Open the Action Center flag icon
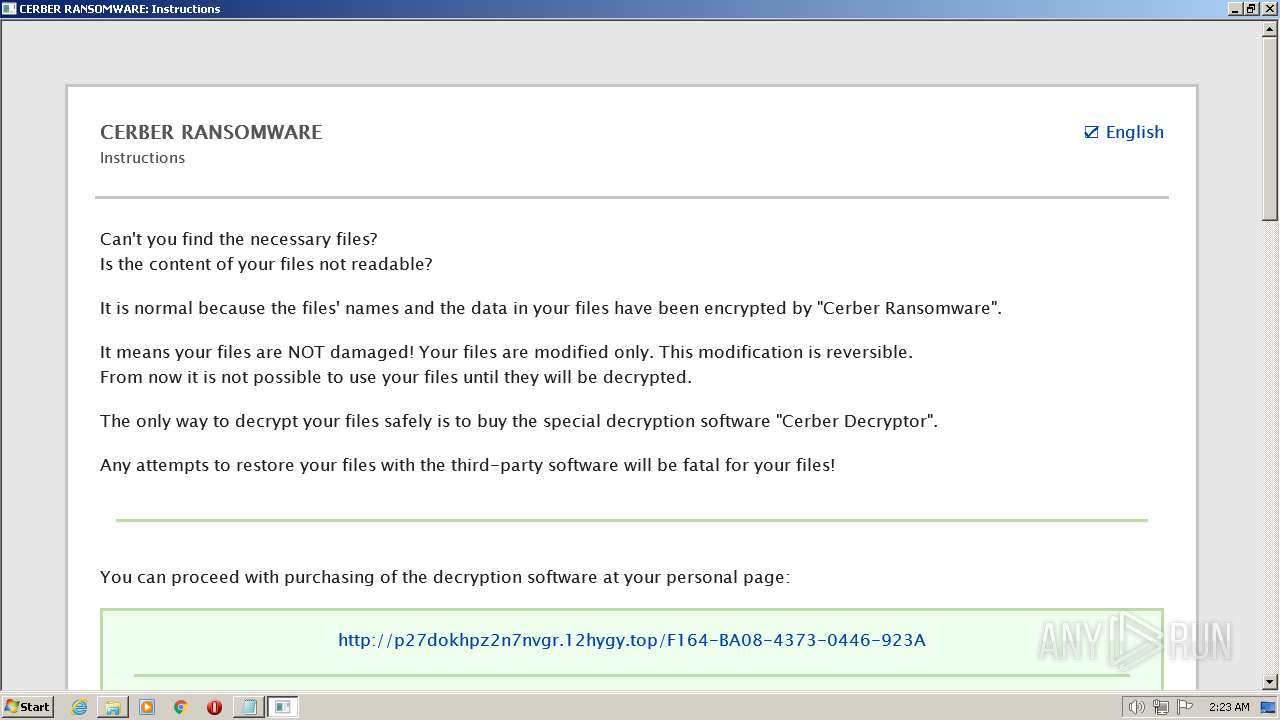The height and width of the screenshot is (720, 1280). pos(1185,707)
